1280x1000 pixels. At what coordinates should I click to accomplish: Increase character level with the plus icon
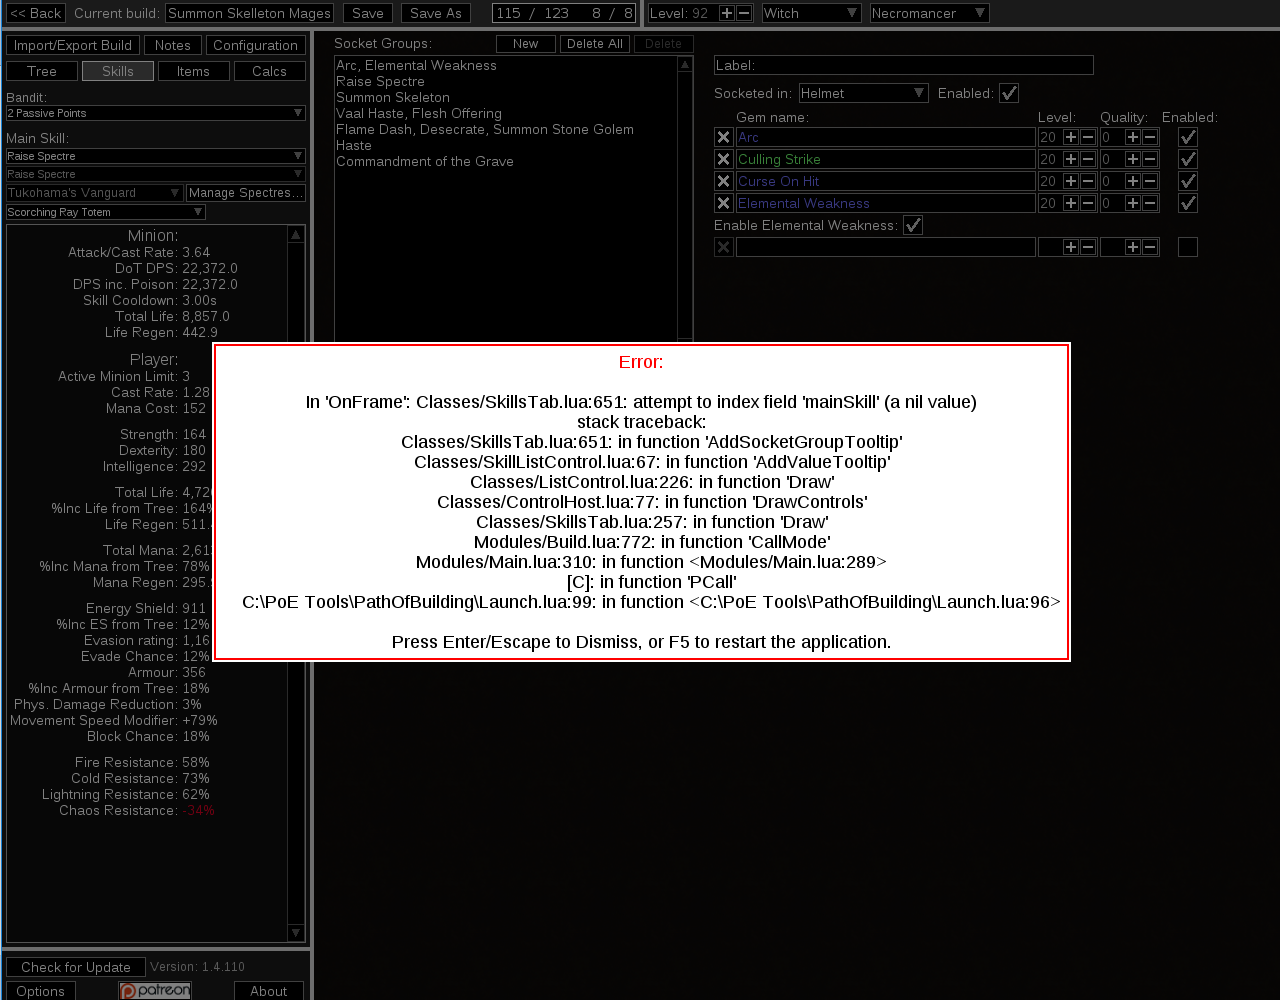(x=725, y=13)
